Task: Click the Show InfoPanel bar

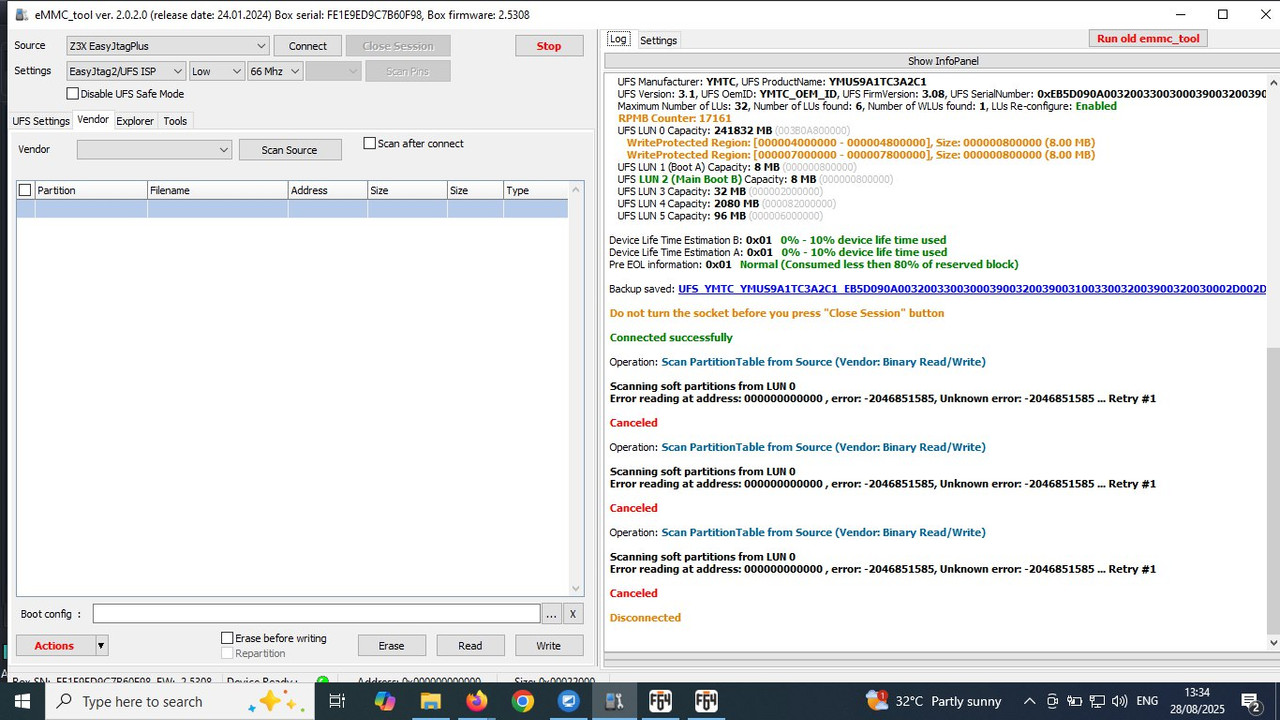Action: (942, 61)
